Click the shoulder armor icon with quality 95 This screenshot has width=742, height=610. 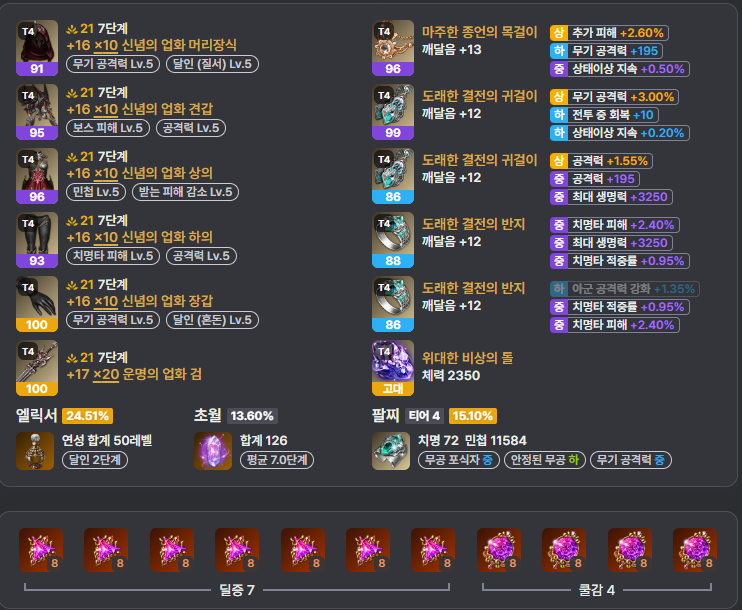point(37,112)
